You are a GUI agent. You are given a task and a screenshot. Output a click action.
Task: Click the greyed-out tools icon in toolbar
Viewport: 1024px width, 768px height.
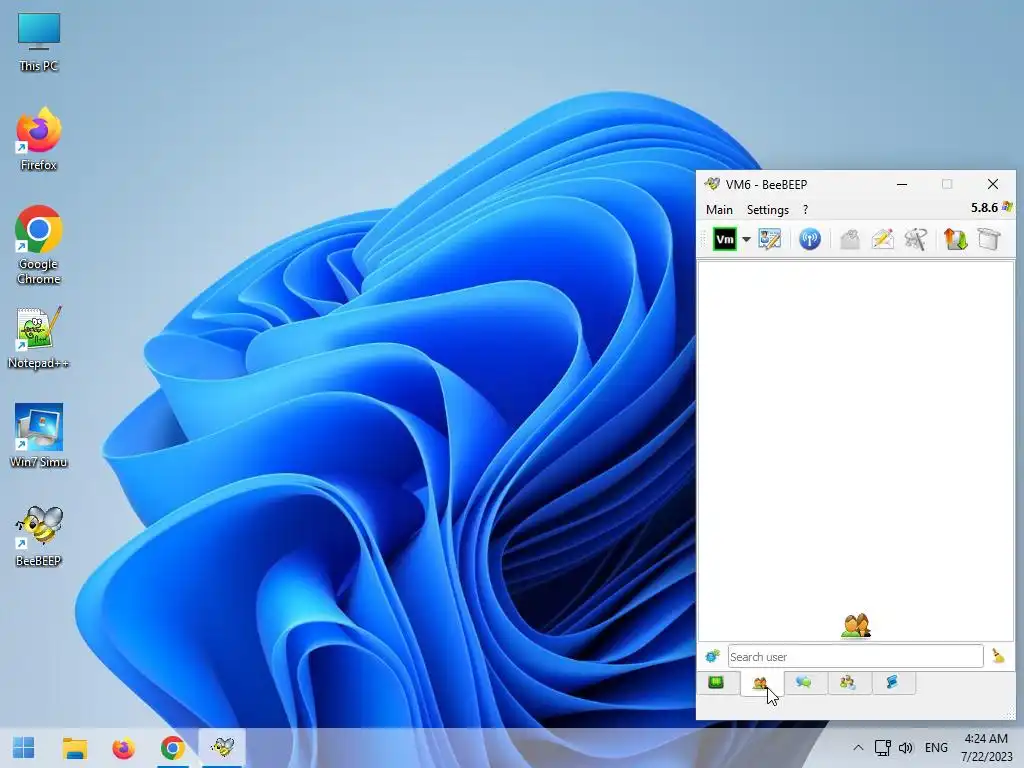[916, 239]
